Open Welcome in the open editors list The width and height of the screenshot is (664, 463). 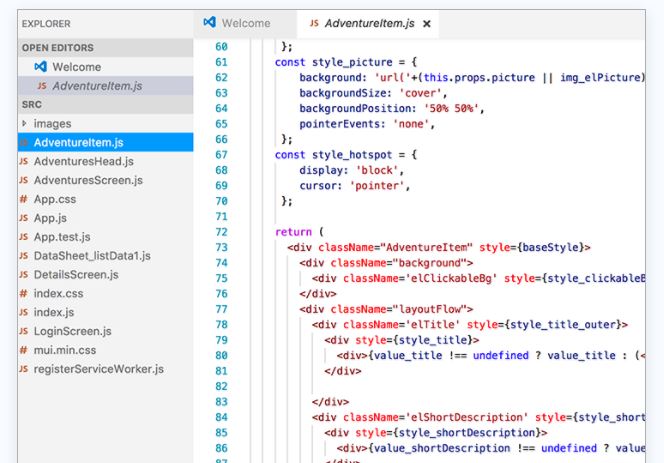[105, 67]
